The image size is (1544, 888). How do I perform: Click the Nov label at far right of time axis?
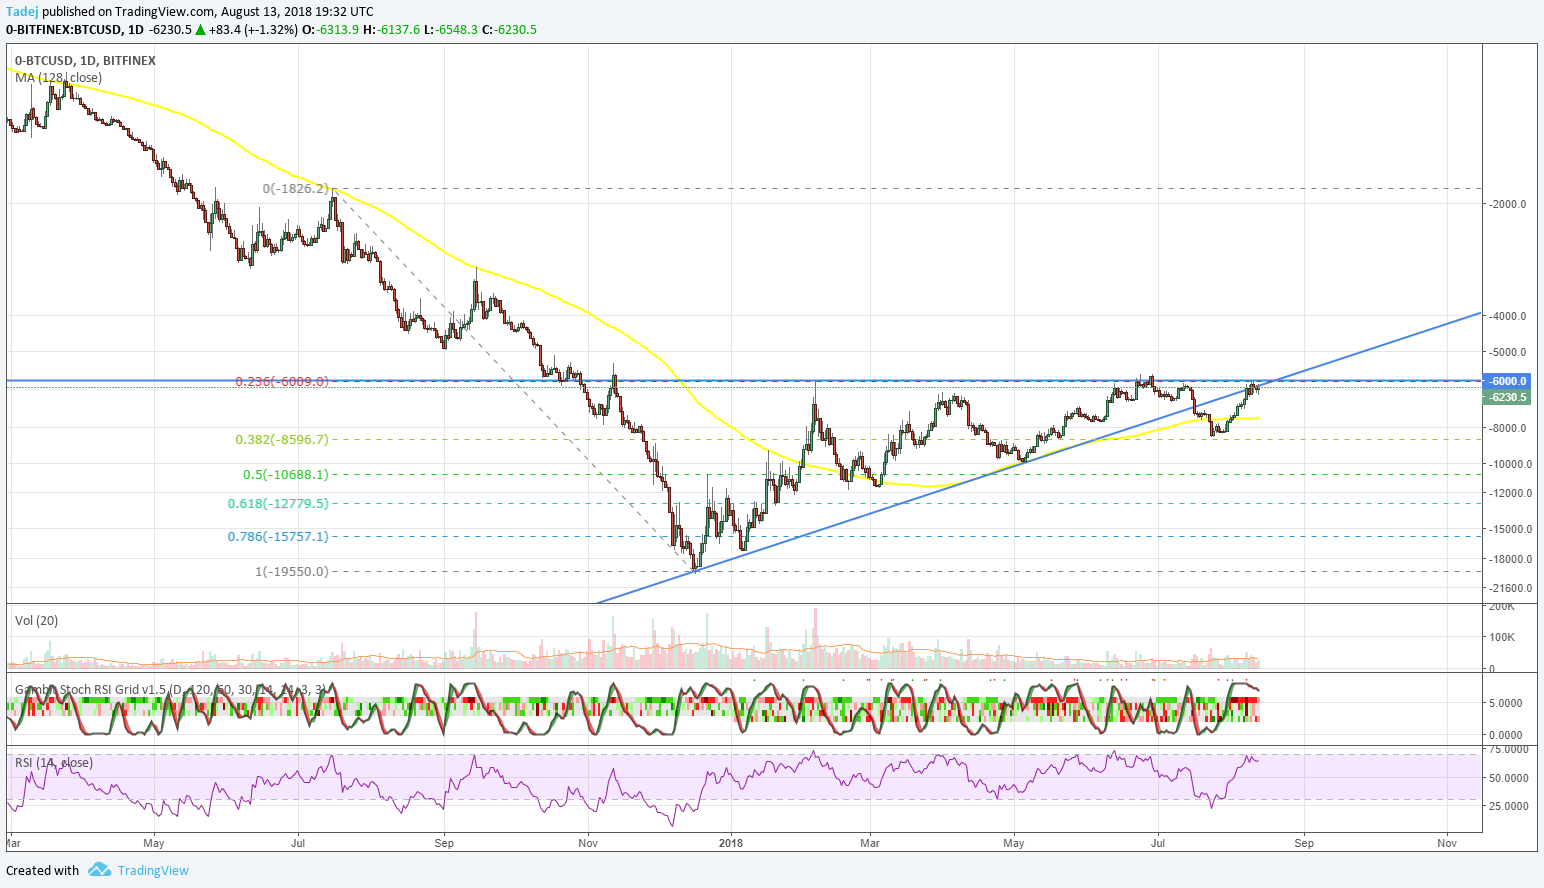[1447, 843]
